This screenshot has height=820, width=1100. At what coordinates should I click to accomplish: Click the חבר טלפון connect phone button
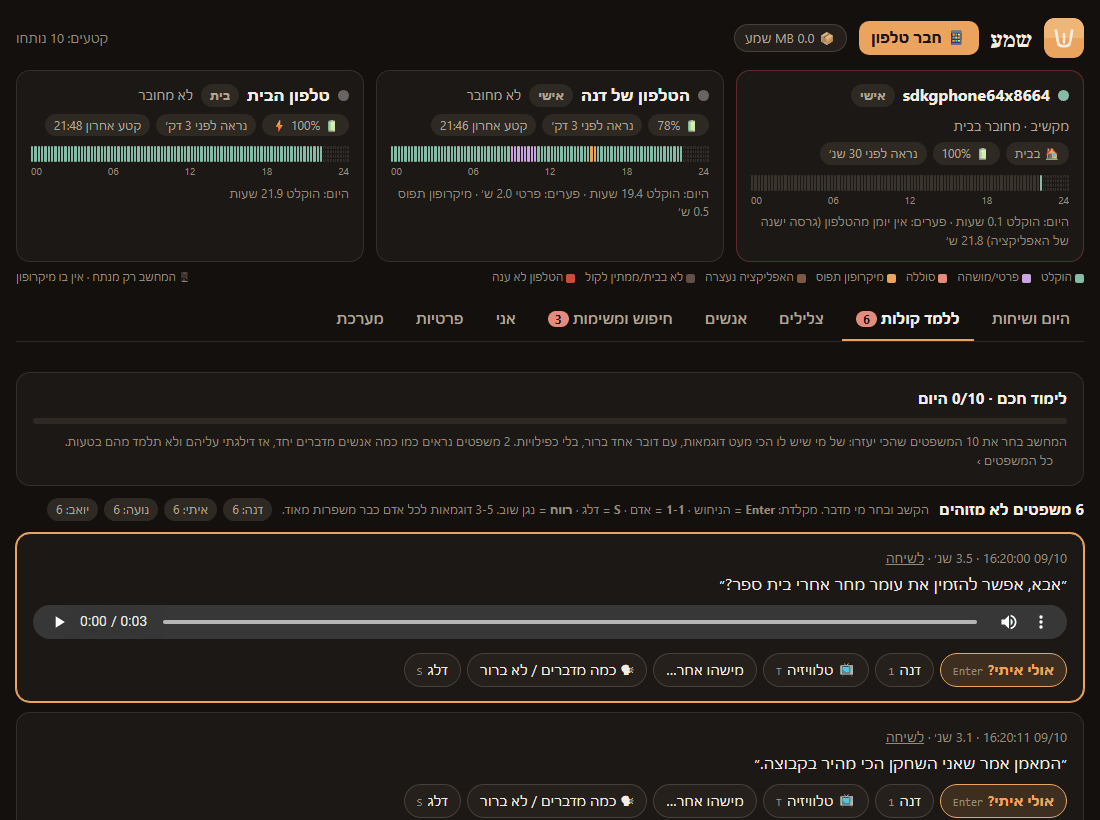point(918,38)
